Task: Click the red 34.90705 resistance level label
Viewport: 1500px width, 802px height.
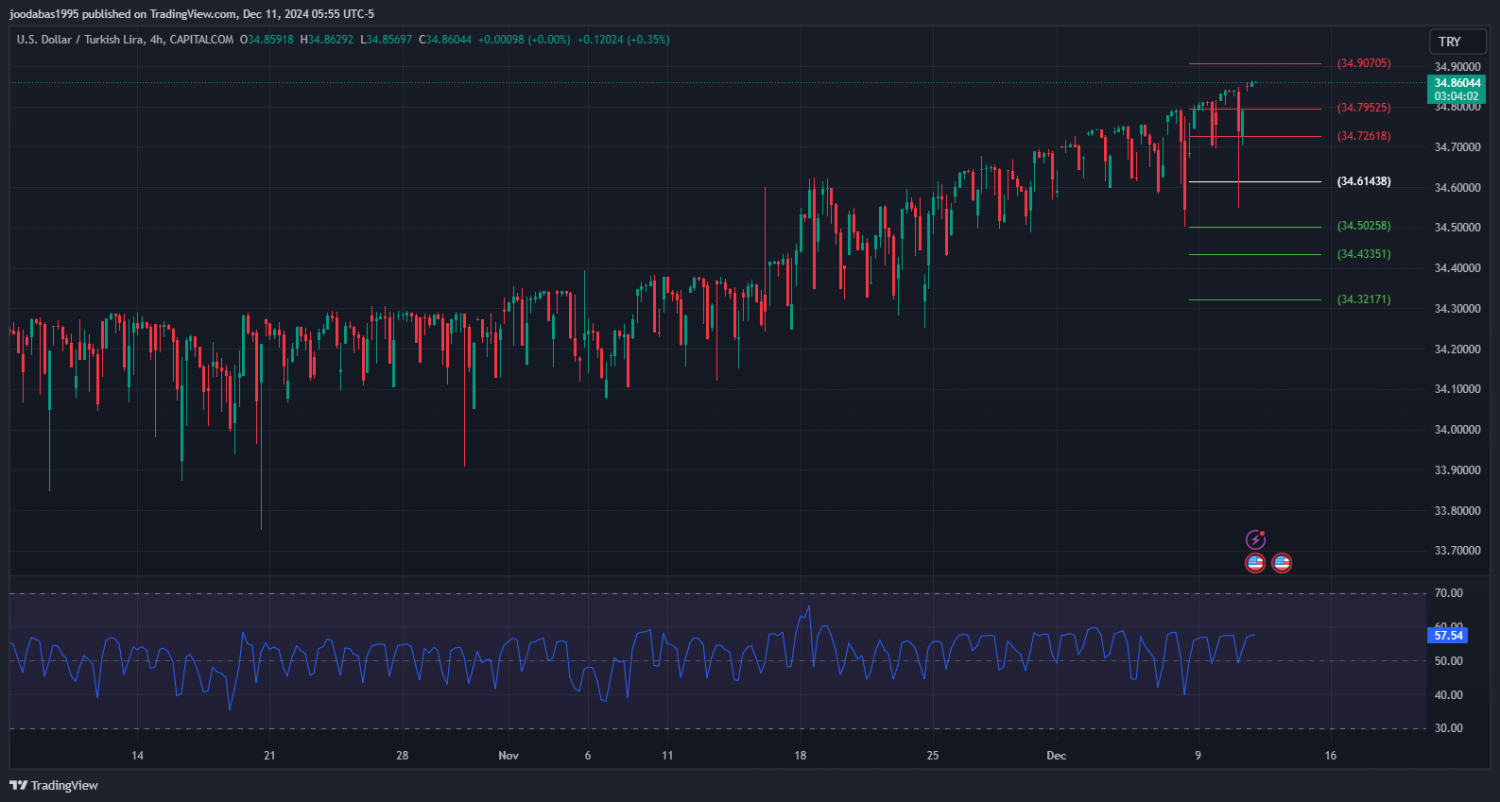Action: point(1364,63)
